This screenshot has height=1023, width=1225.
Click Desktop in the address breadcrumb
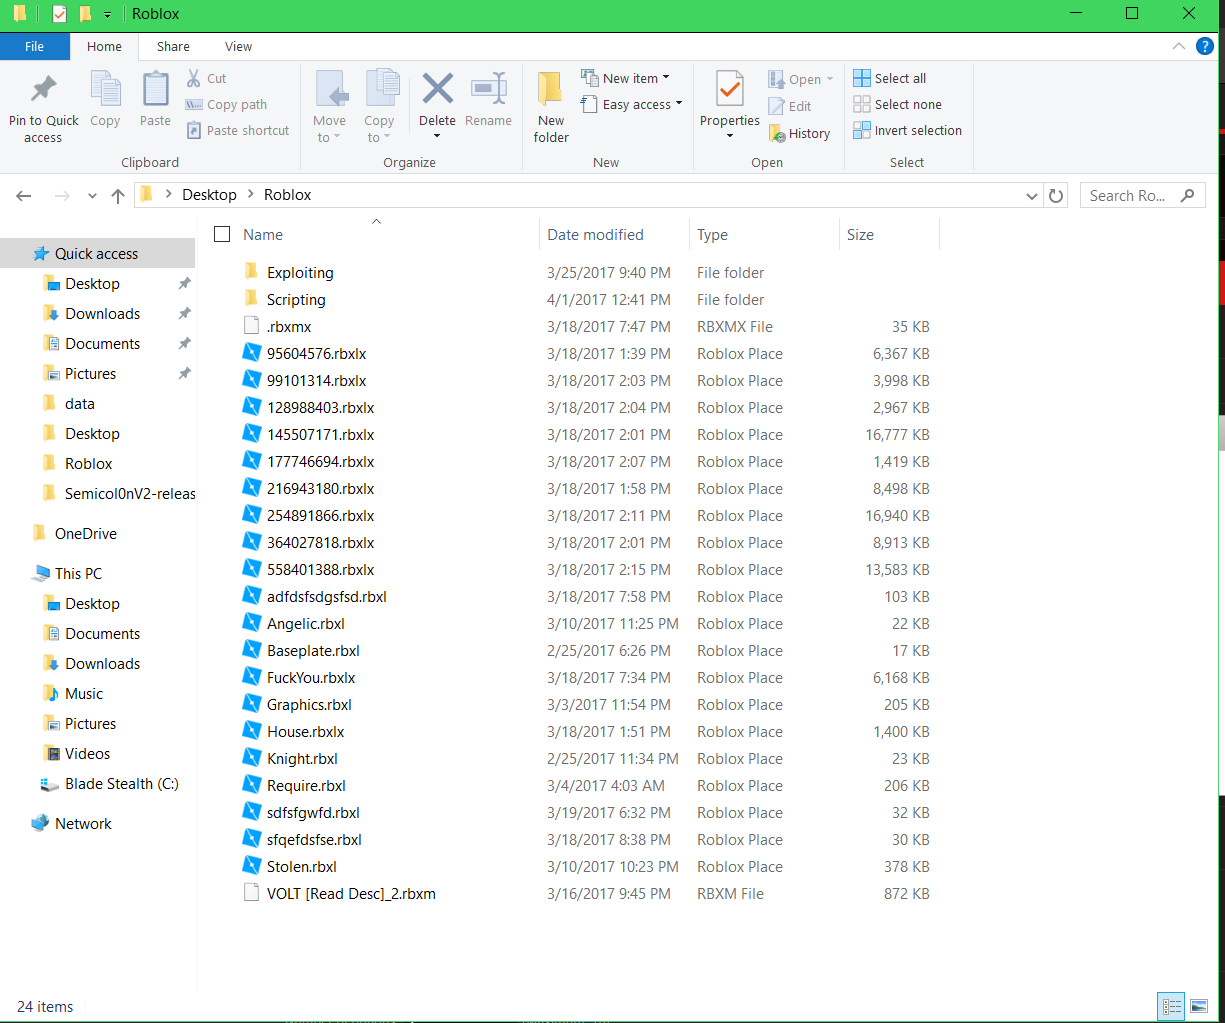pyautogui.click(x=209, y=195)
